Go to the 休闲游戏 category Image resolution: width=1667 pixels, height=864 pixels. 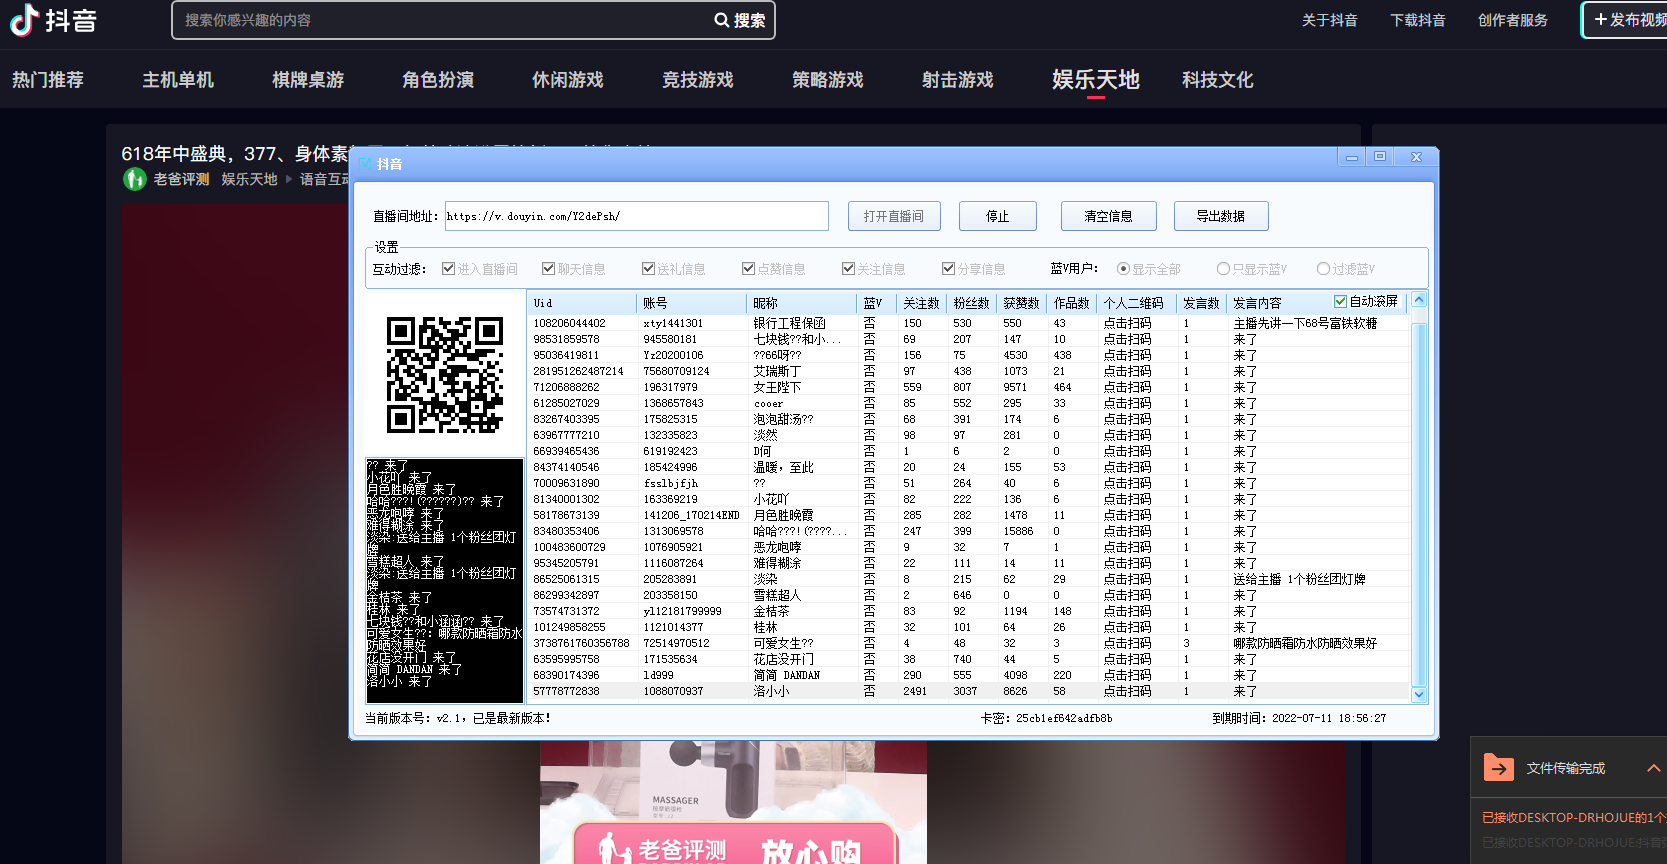[x=568, y=80]
